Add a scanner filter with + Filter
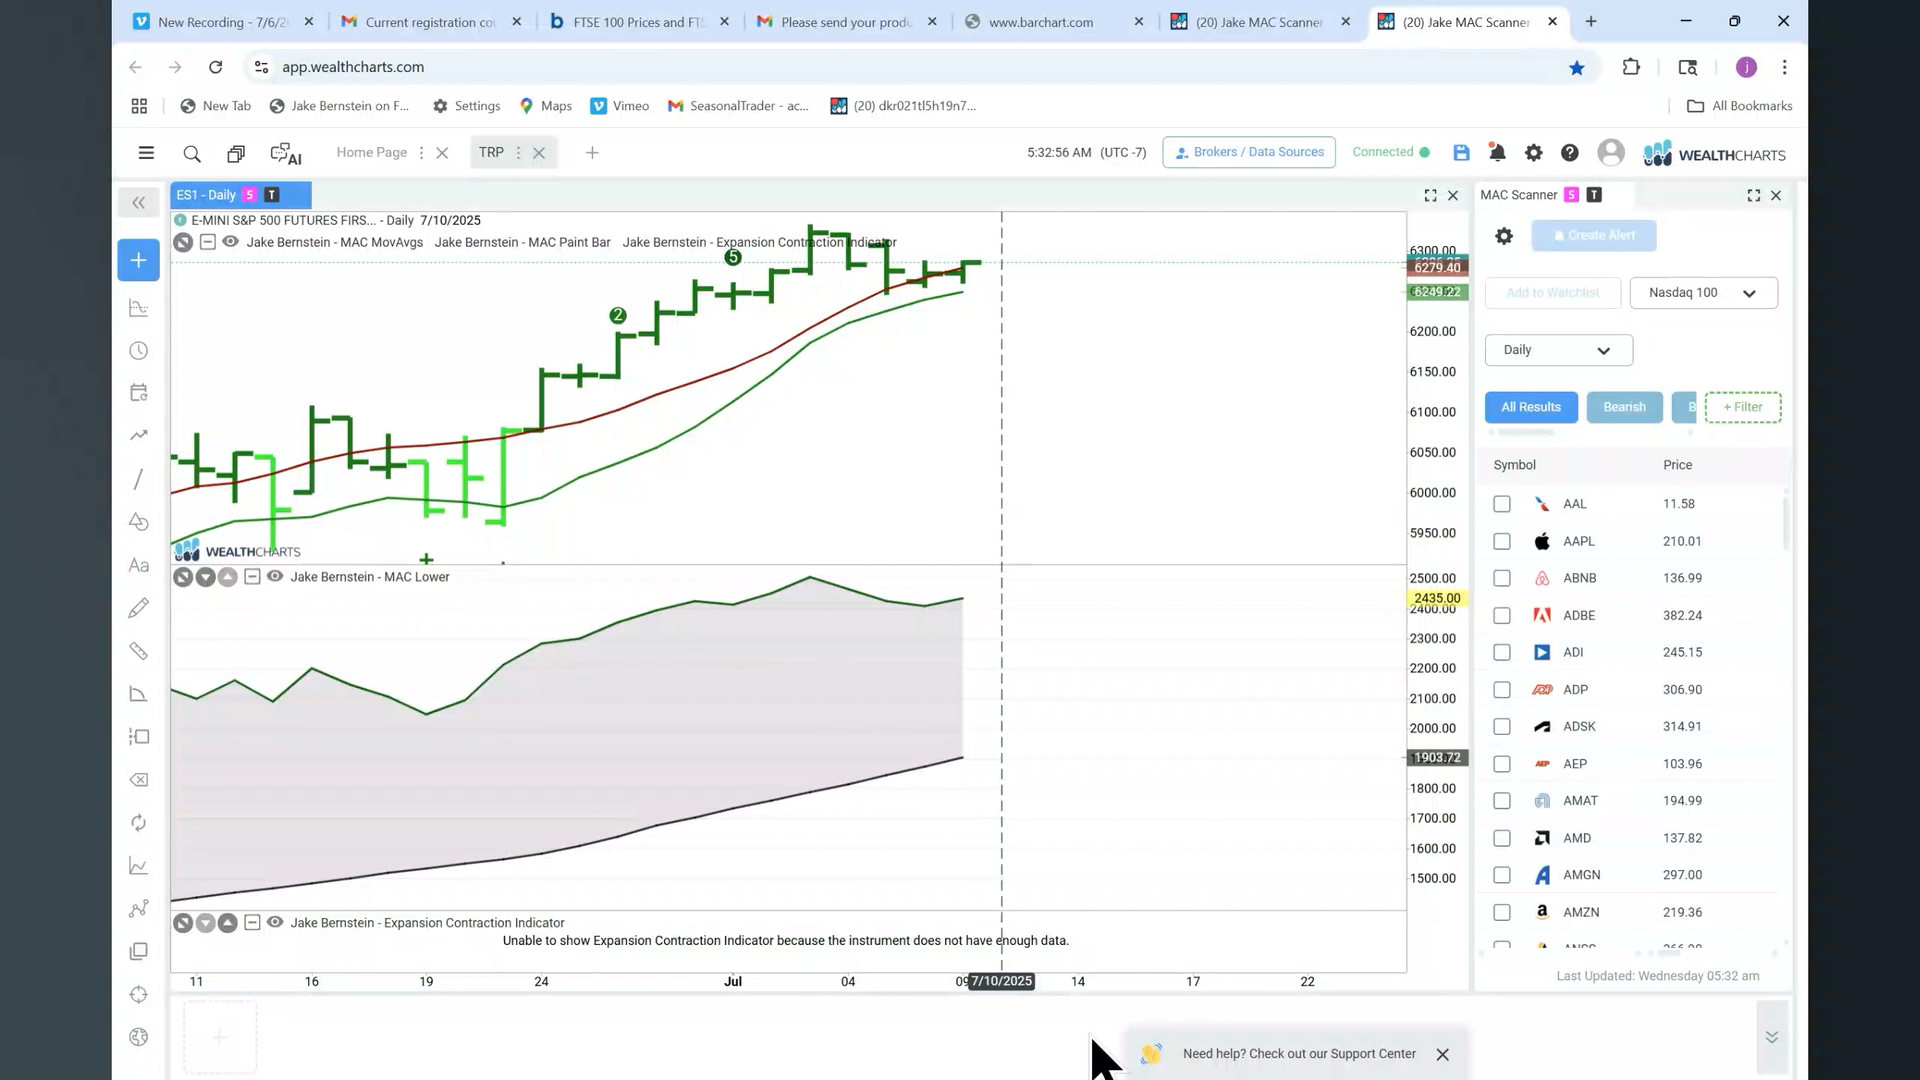 pyautogui.click(x=1743, y=407)
